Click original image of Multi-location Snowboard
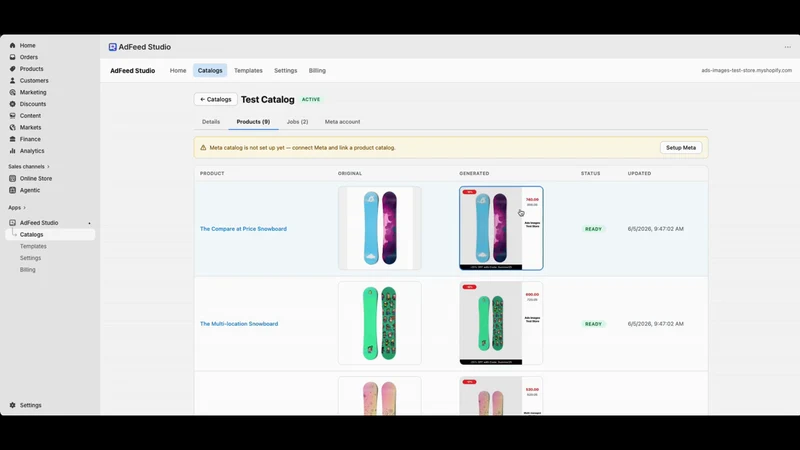 tap(380, 323)
